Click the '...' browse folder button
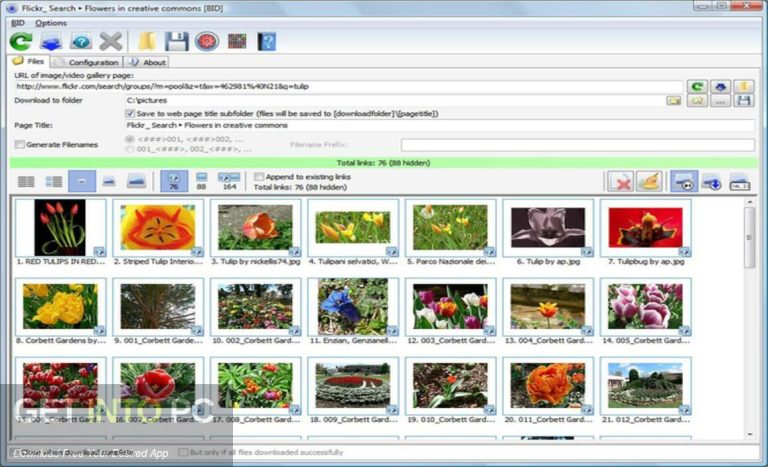The height and width of the screenshot is (467, 768). [x=720, y=101]
